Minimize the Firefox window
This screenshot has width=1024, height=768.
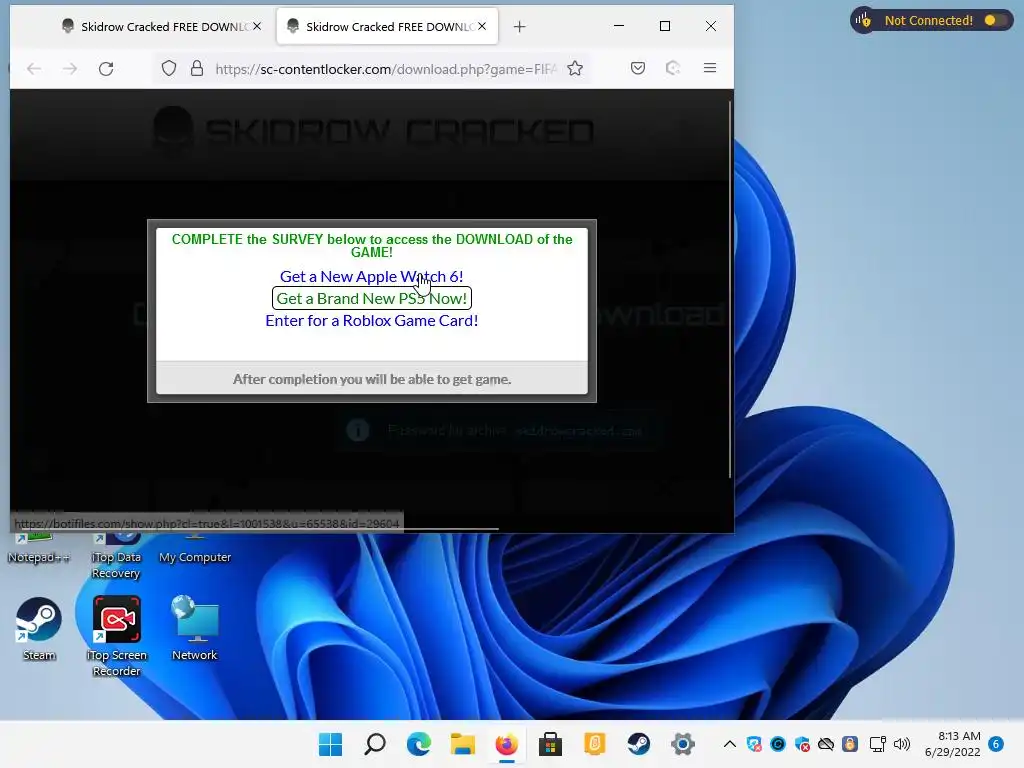pos(619,26)
